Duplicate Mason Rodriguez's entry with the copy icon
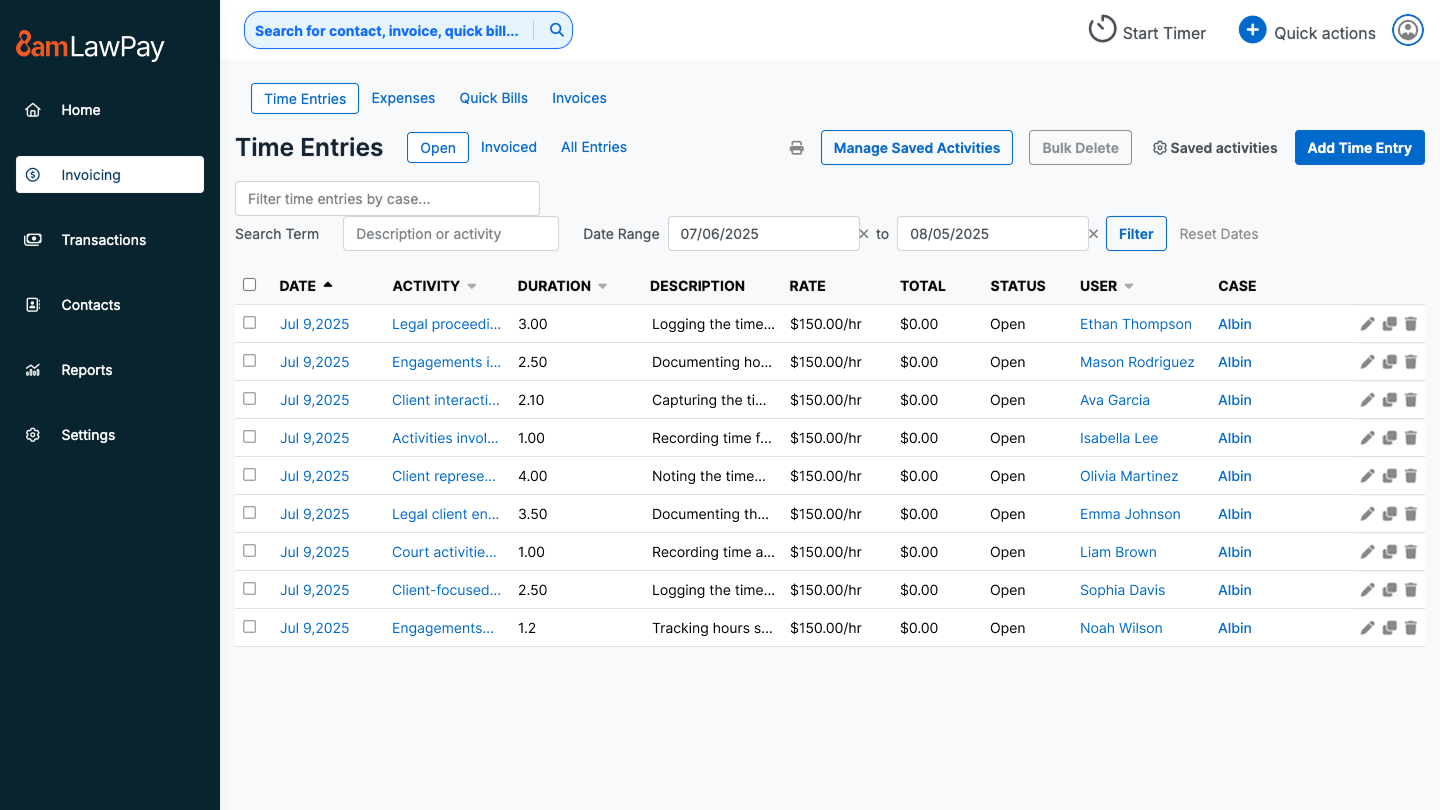Screen dimensions: 1440x810 coord(1389,361)
